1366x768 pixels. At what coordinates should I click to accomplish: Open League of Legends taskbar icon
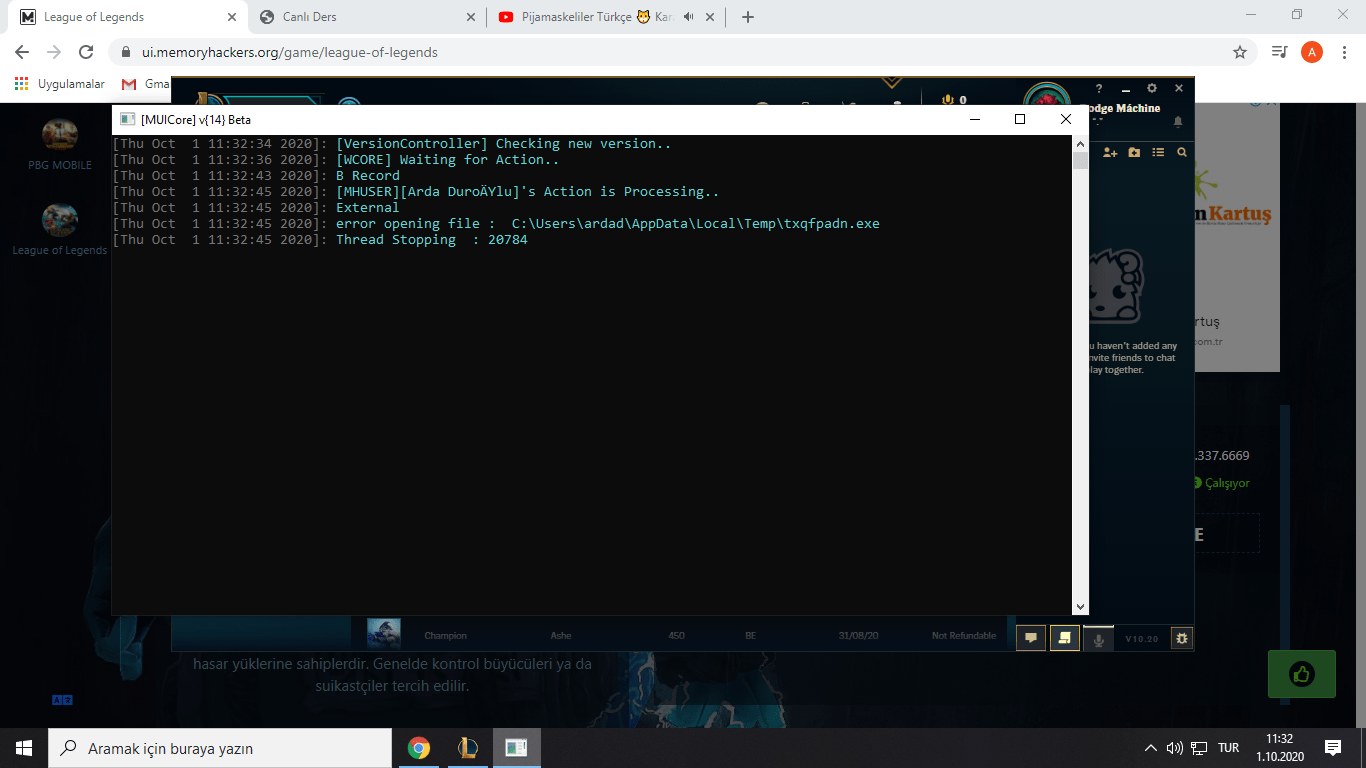coord(468,748)
